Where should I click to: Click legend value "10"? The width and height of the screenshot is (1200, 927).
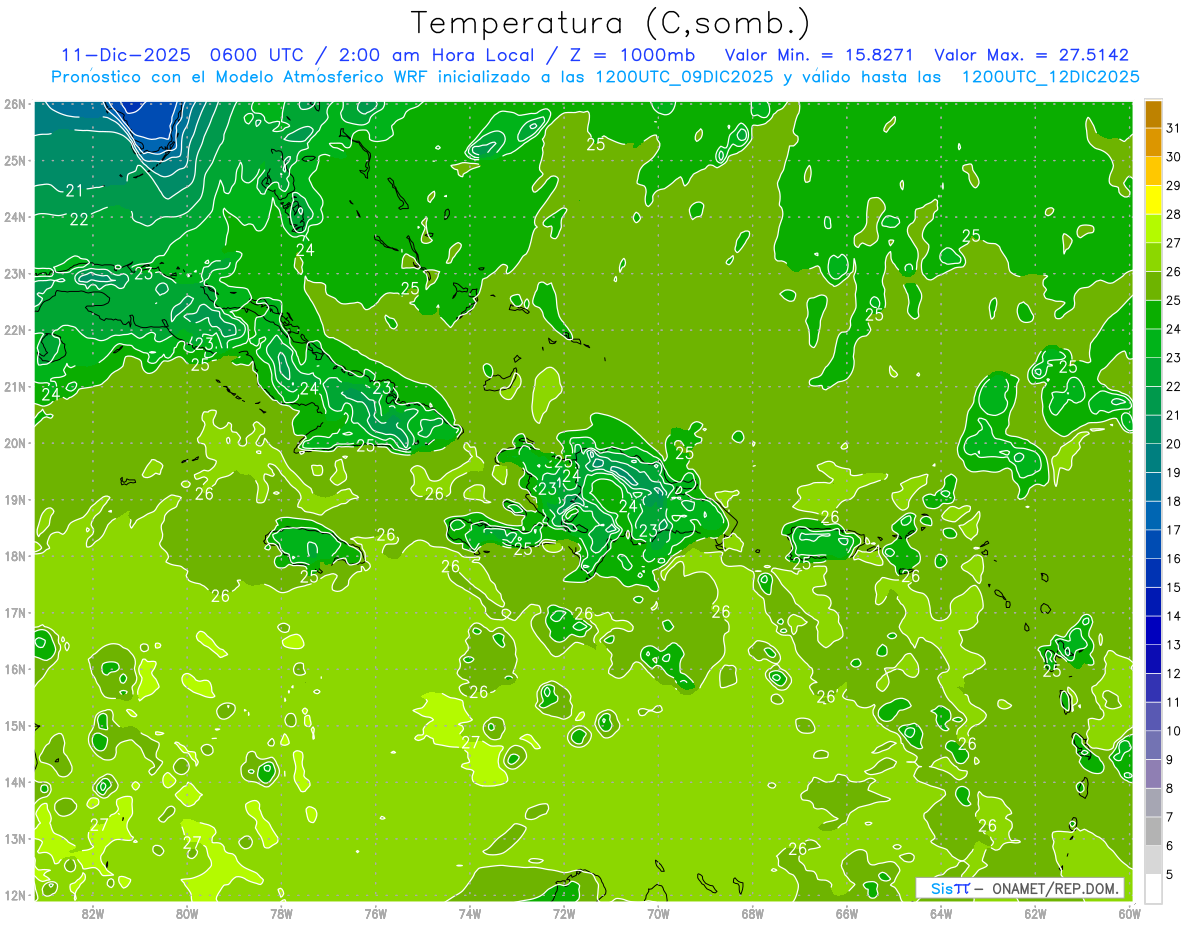point(1174,730)
